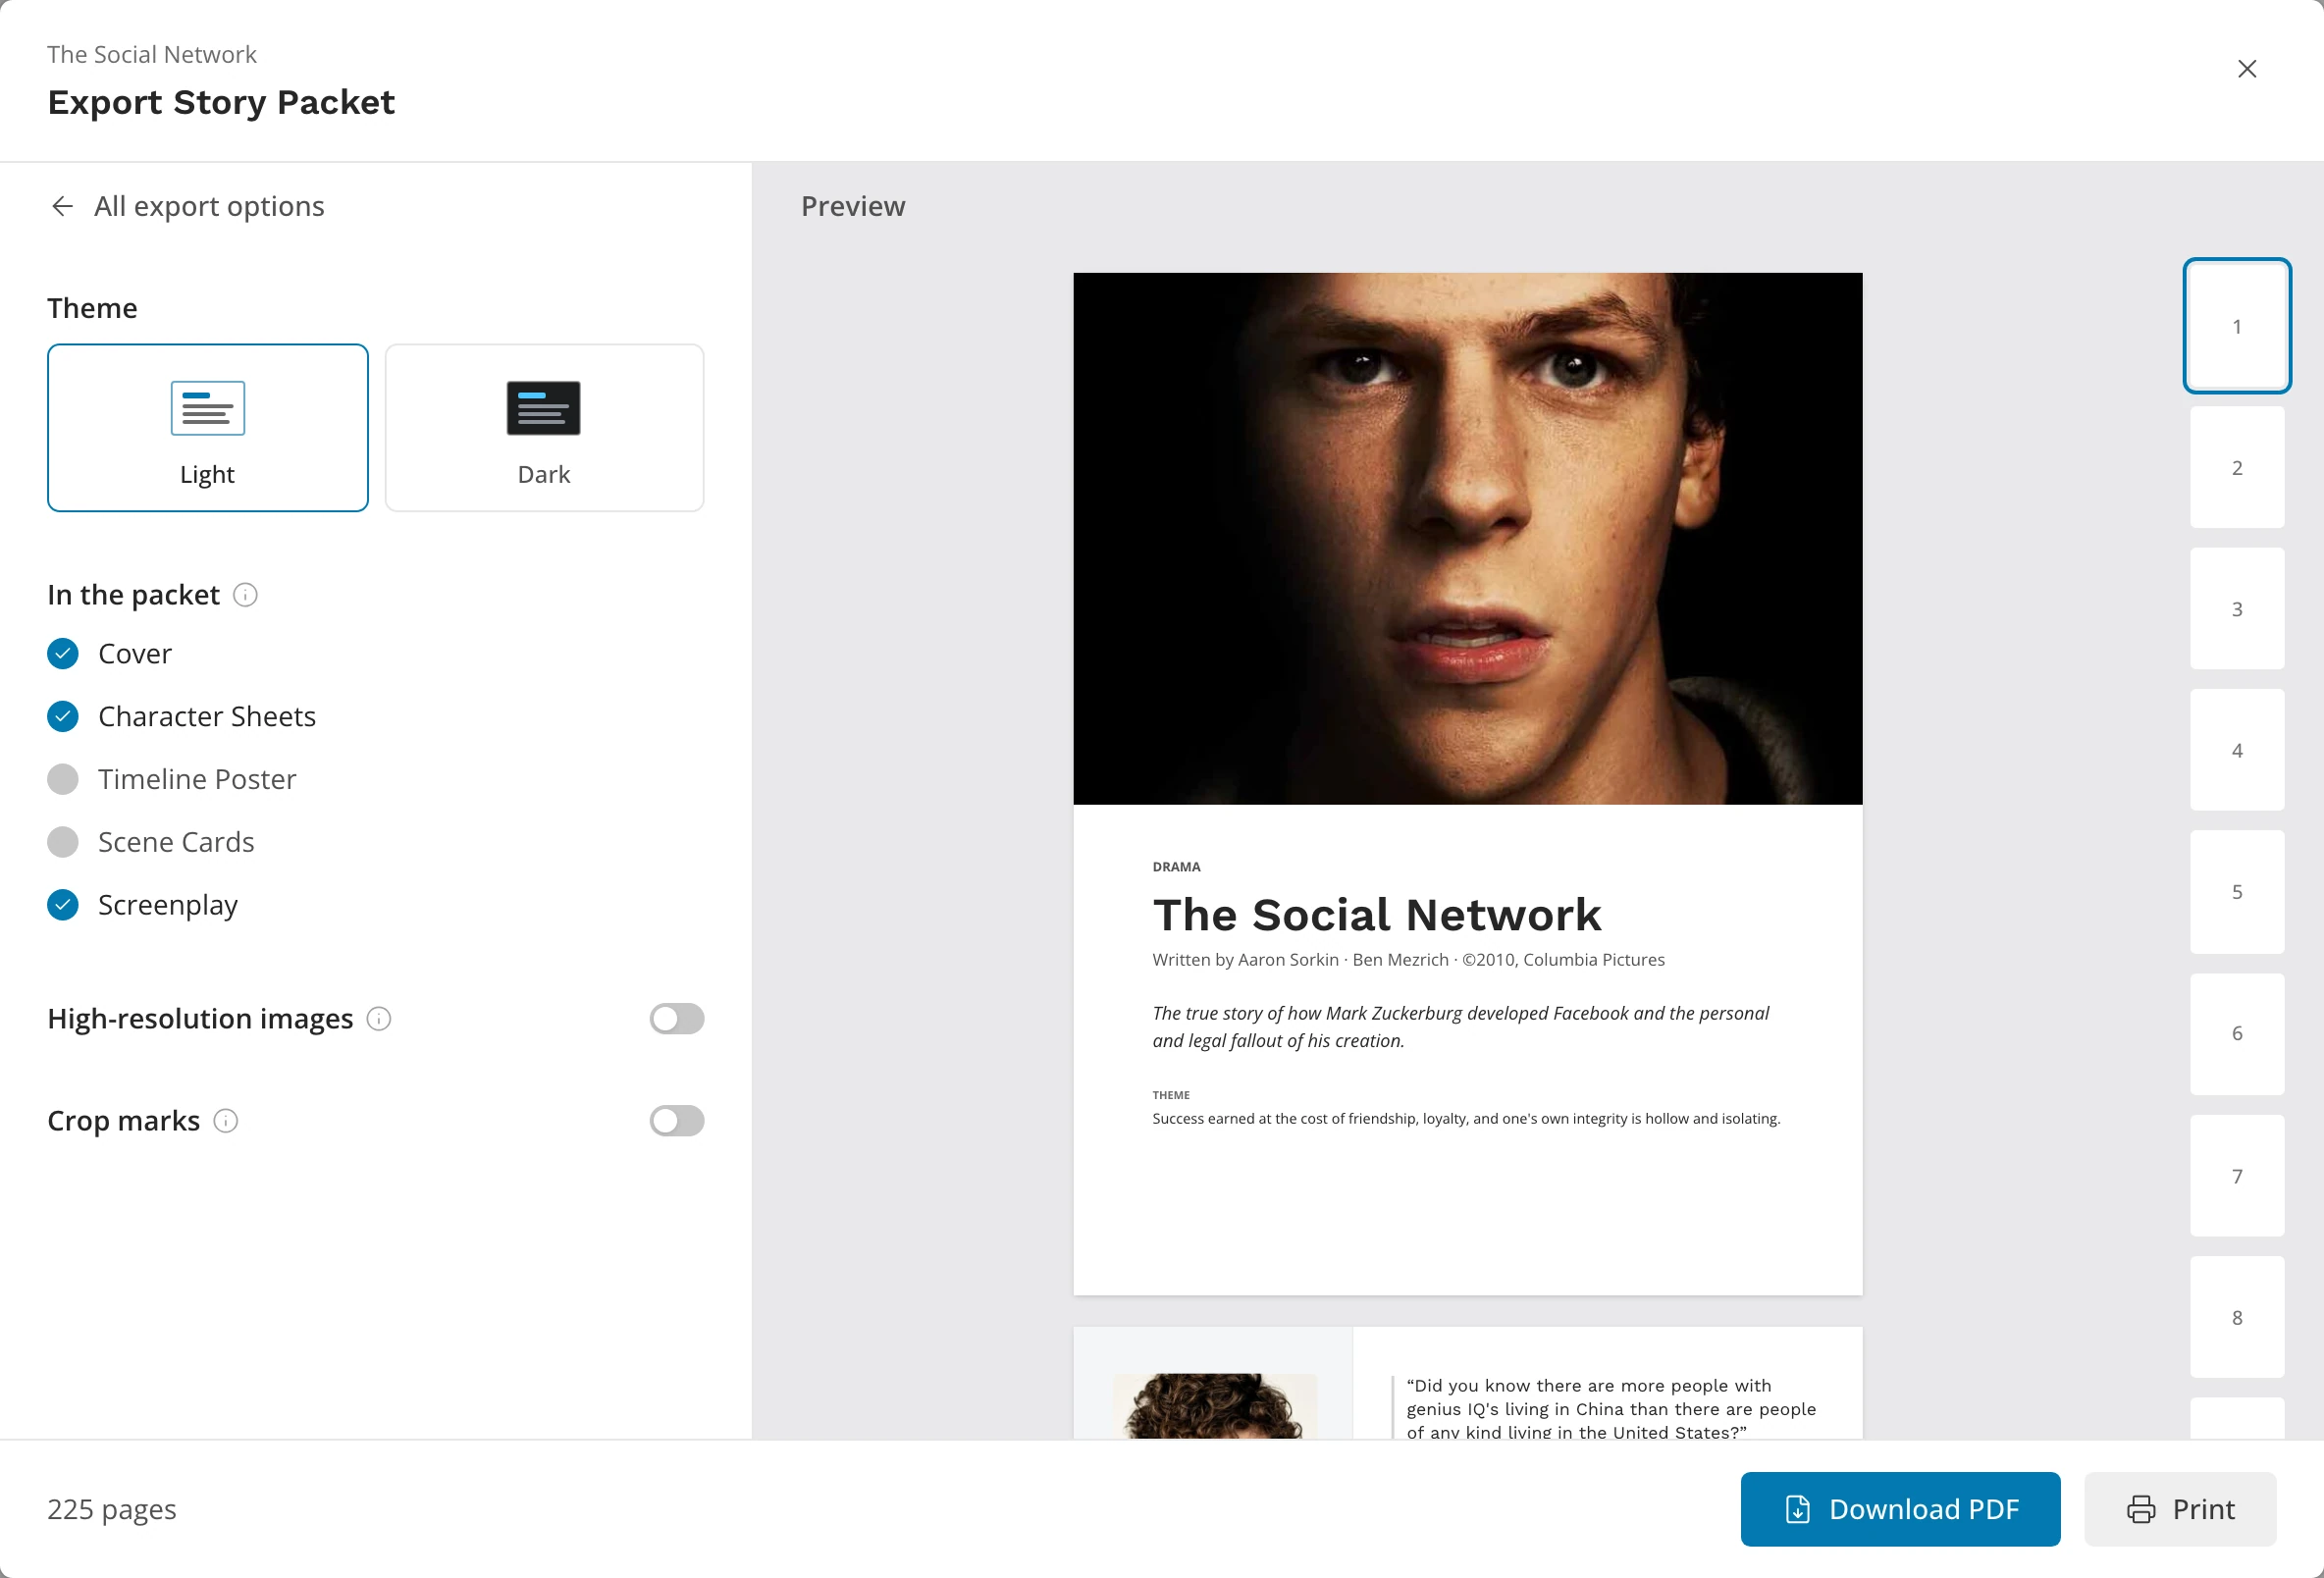Click the Light theme document icon
2324x1578 pixels.
click(x=208, y=408)
